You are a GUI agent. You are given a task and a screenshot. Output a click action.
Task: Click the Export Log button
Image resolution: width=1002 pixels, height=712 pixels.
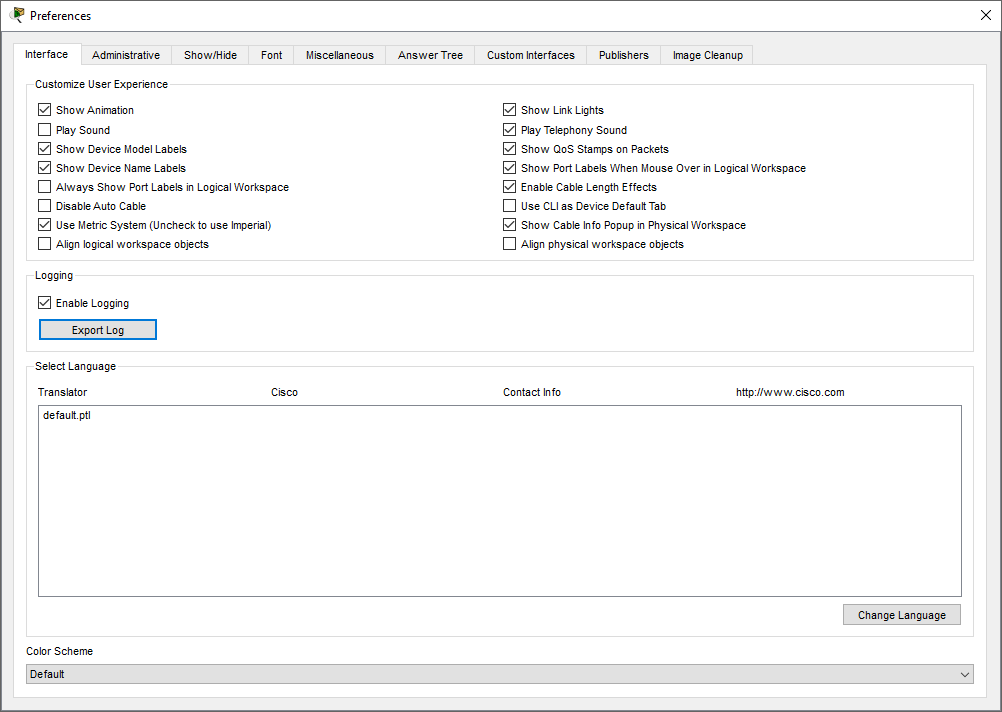[x=98, y=330]
